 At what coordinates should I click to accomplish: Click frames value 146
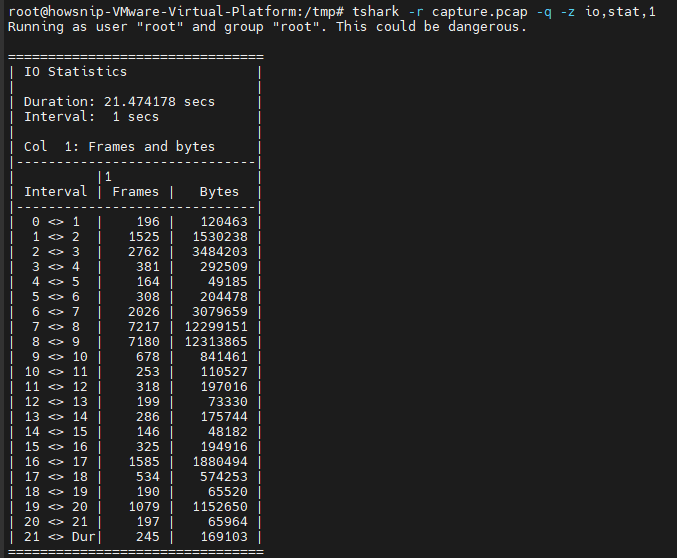pos(148,432)
